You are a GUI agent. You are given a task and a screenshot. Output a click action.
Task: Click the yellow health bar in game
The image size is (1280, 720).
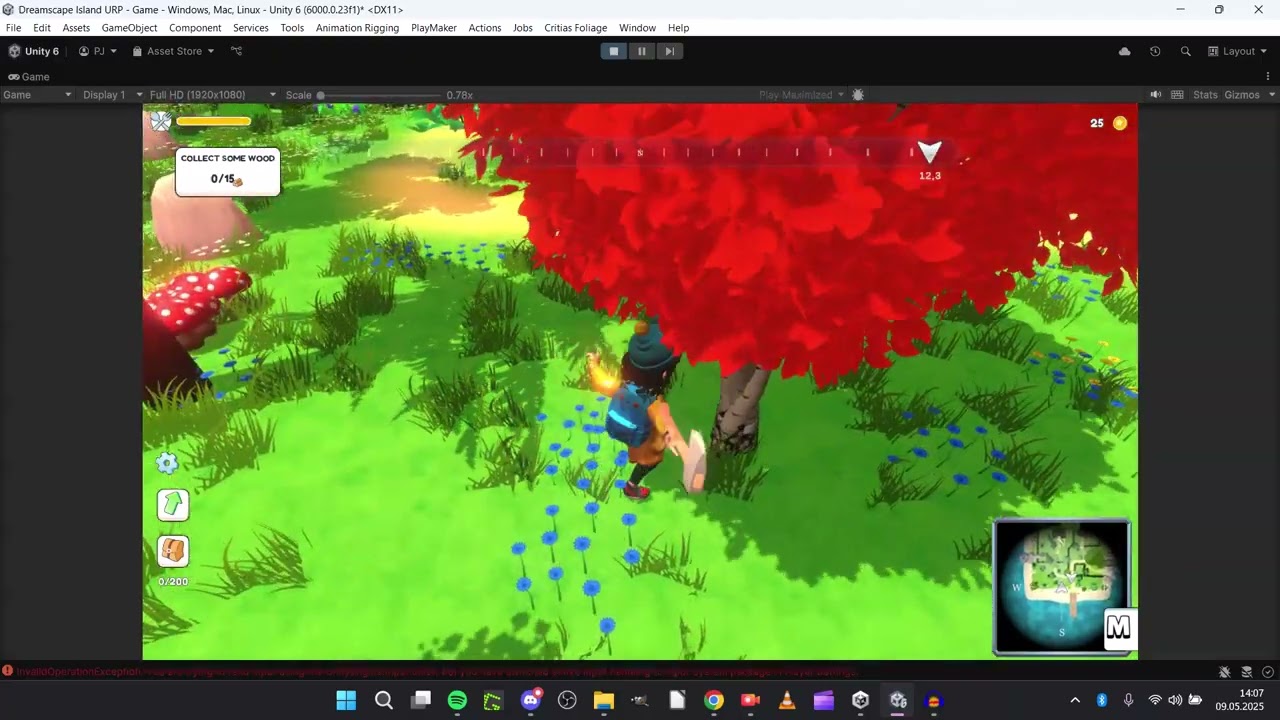214,122
